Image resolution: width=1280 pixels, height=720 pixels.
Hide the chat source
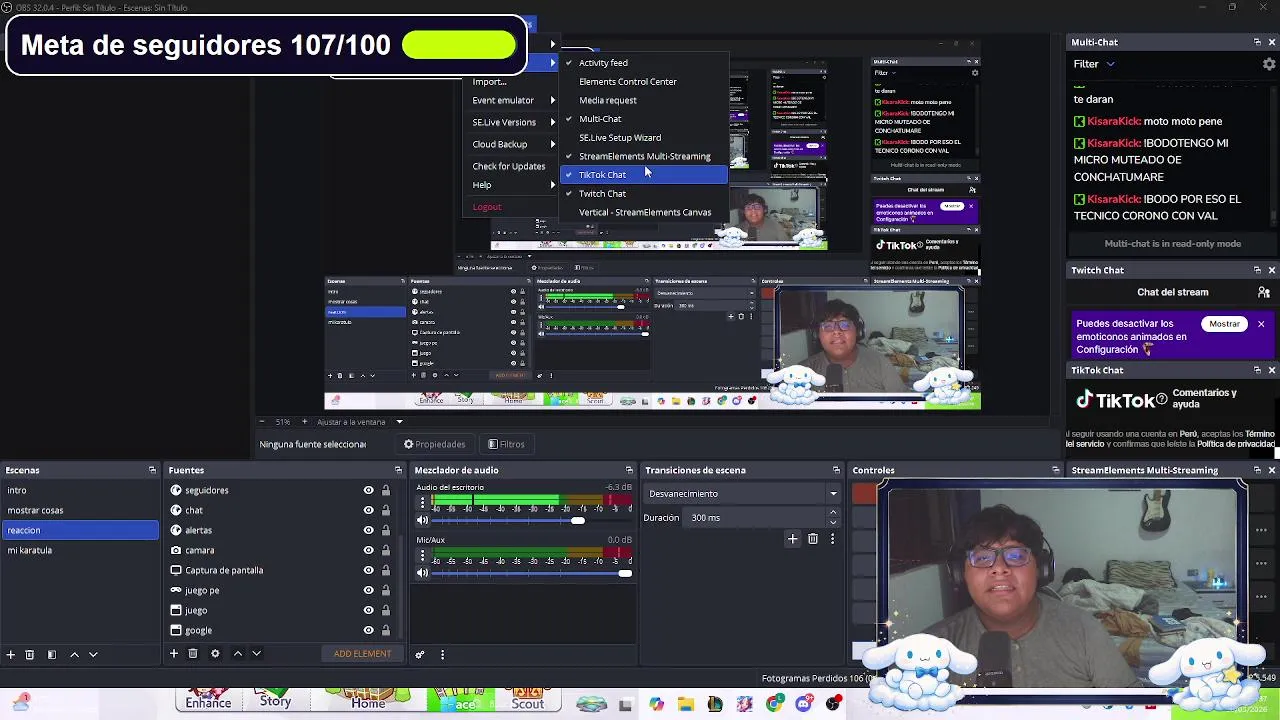[x=368, y=510]
